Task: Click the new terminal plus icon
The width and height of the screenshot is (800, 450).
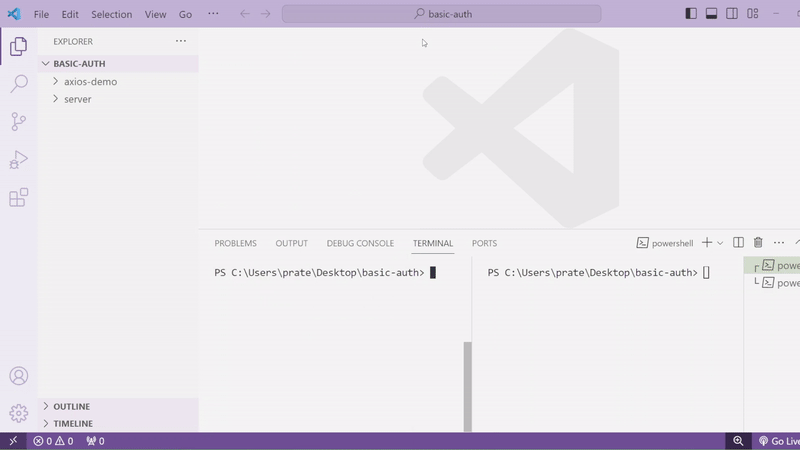Action: click(x=707, y=243)
